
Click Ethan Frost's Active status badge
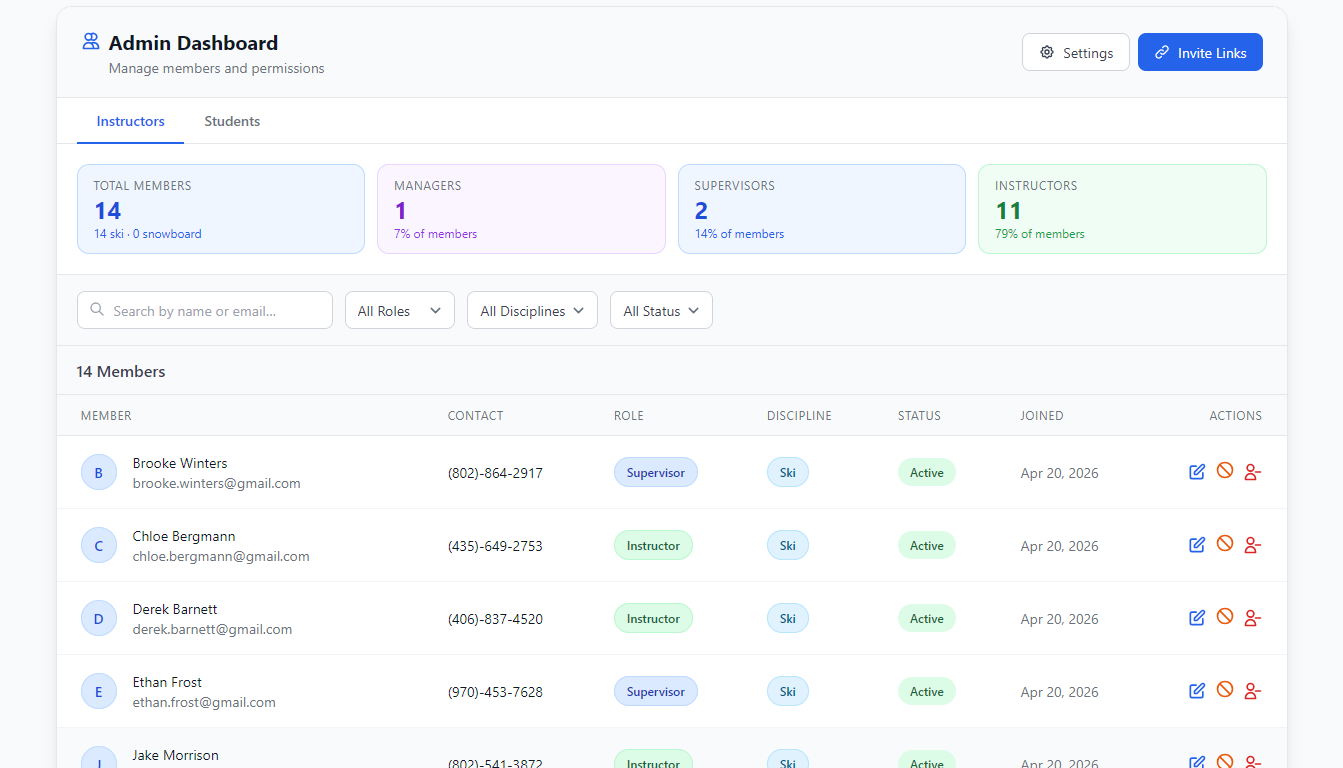927,691
